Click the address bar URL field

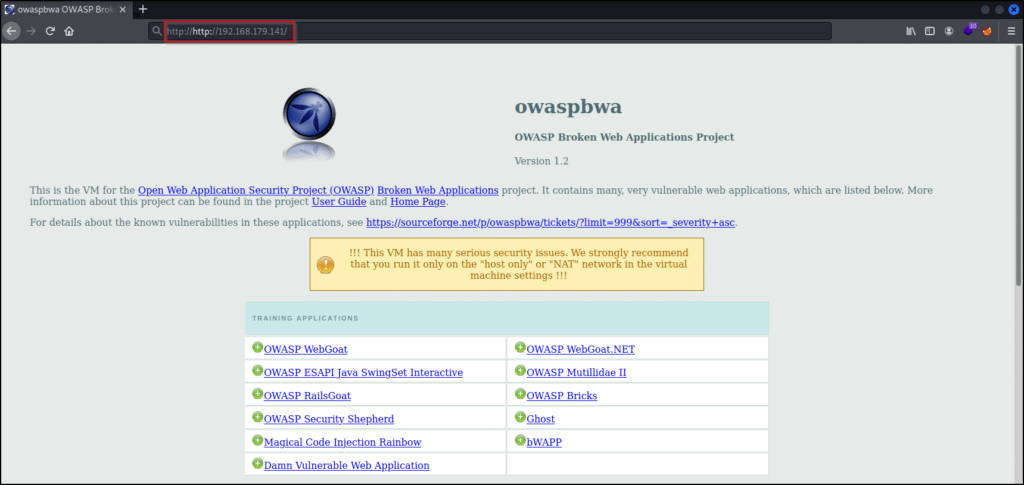pyautogui.click(x=500, y=31)
